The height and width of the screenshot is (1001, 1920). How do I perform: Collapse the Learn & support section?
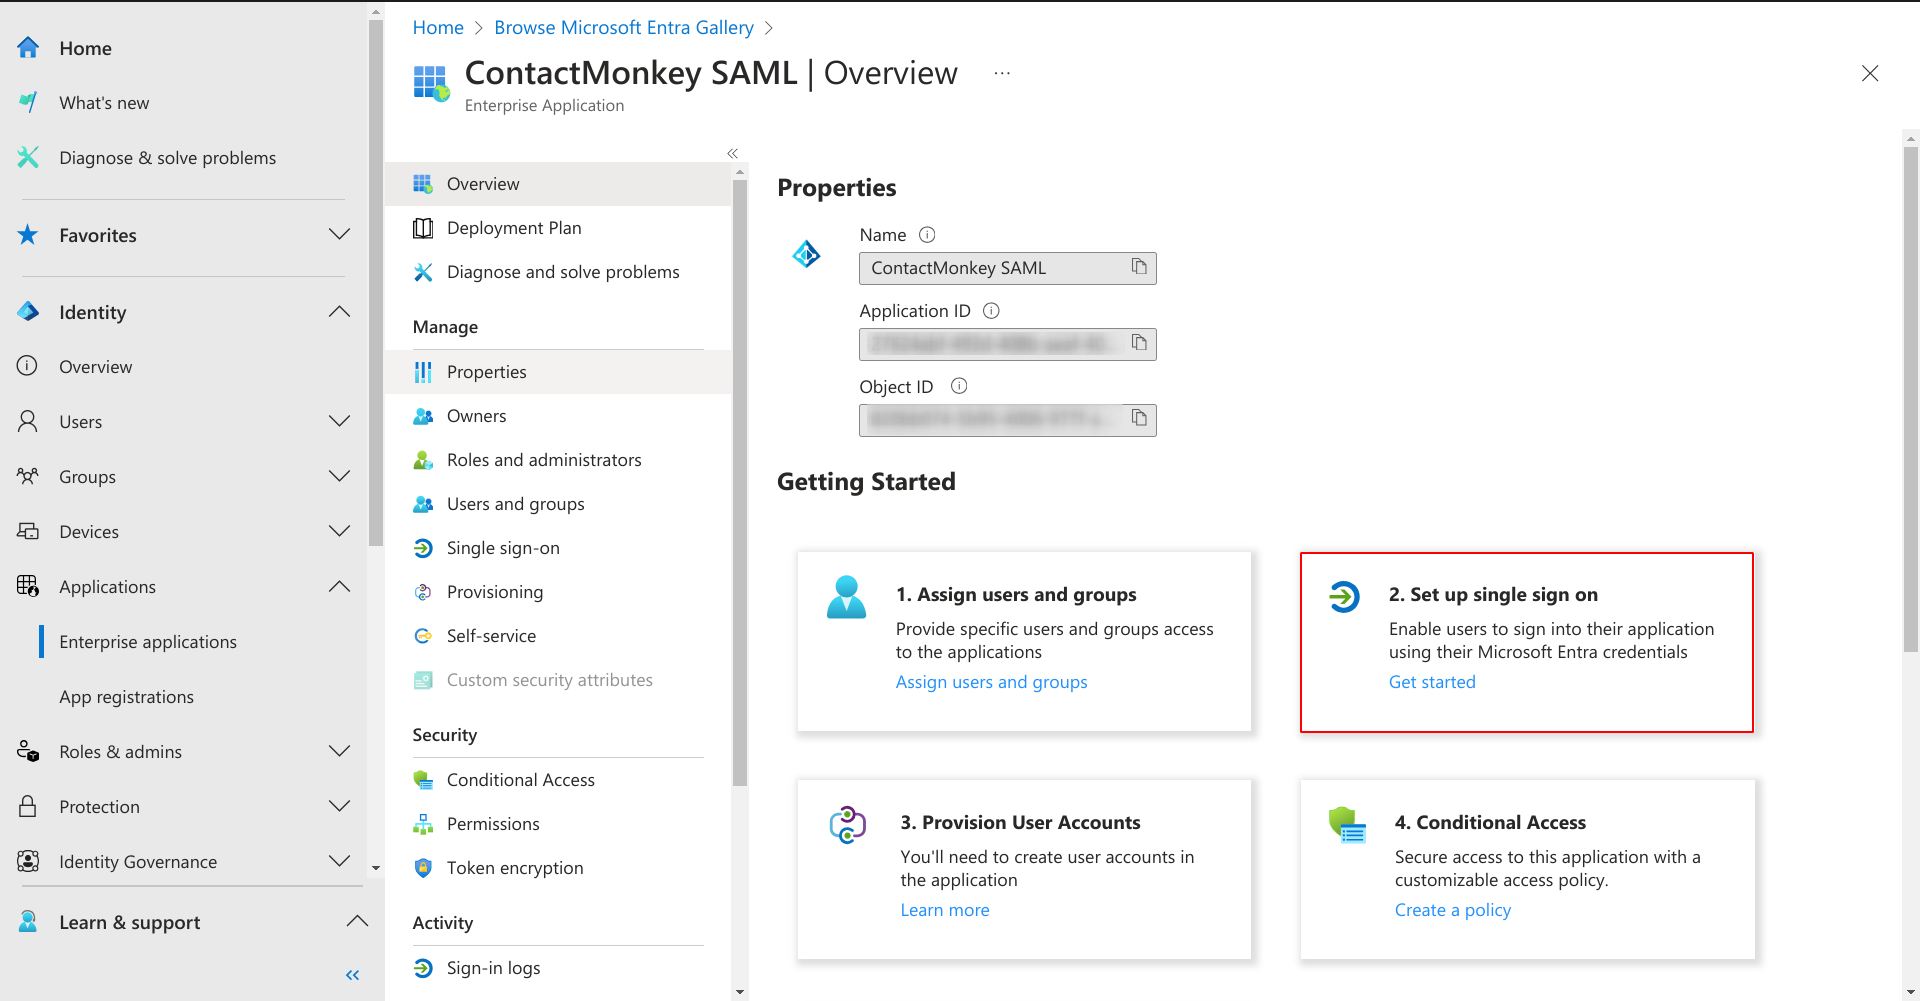pyautogui.click(x=357, y=922)
